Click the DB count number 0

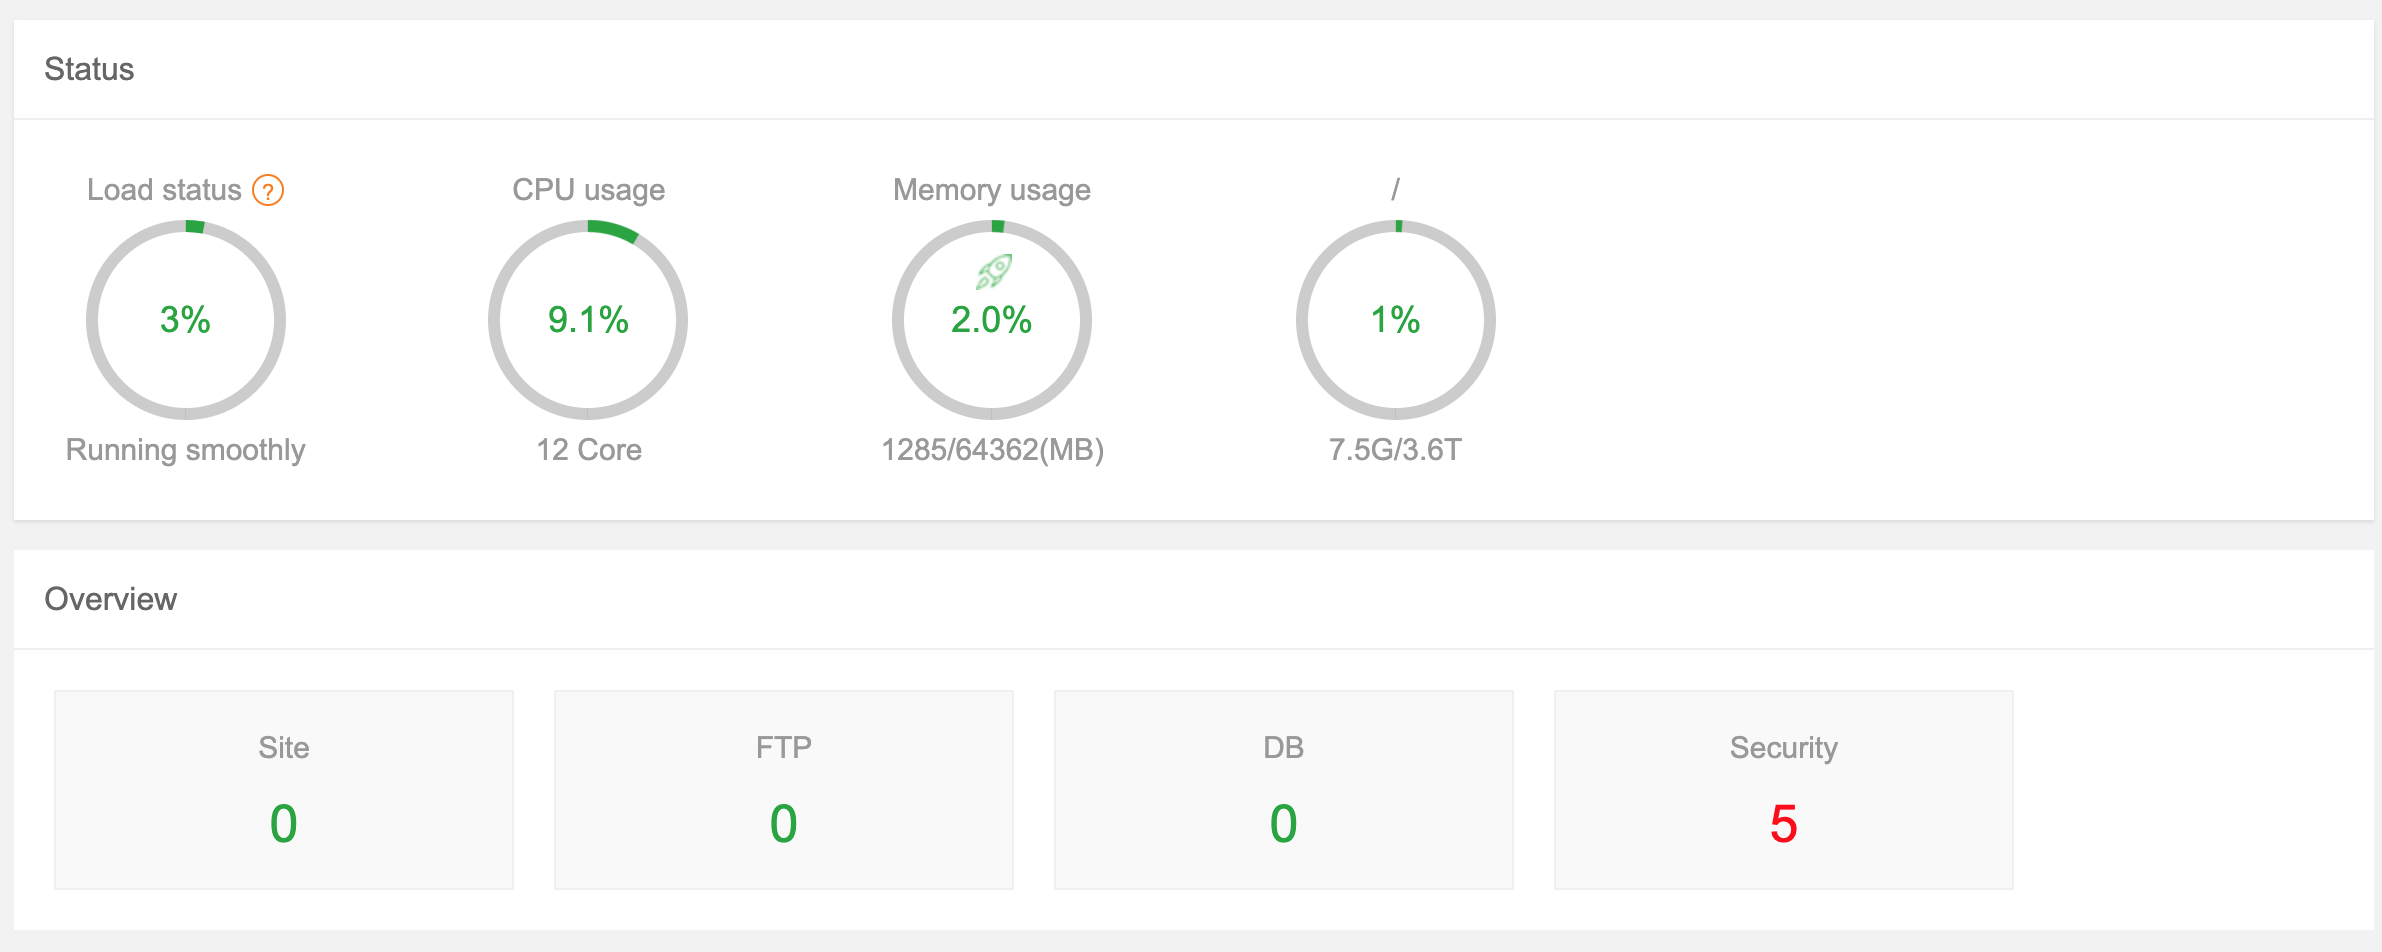click(x=1283, y=824)
